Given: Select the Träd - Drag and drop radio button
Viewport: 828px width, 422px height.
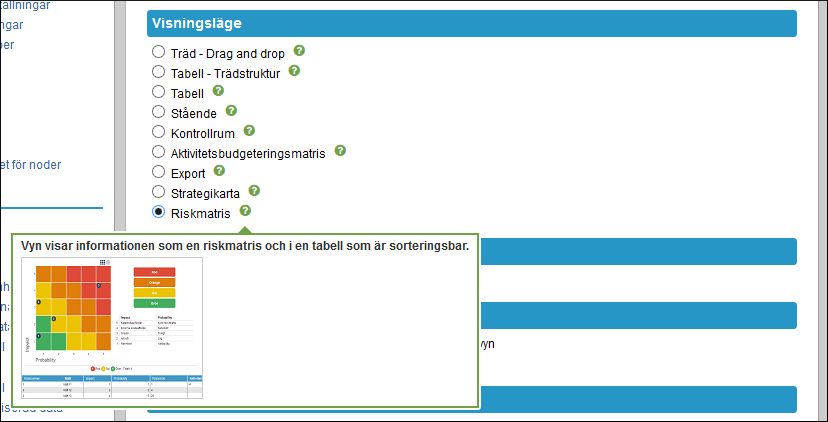Looking at the screenshot, I should point(158,52).
